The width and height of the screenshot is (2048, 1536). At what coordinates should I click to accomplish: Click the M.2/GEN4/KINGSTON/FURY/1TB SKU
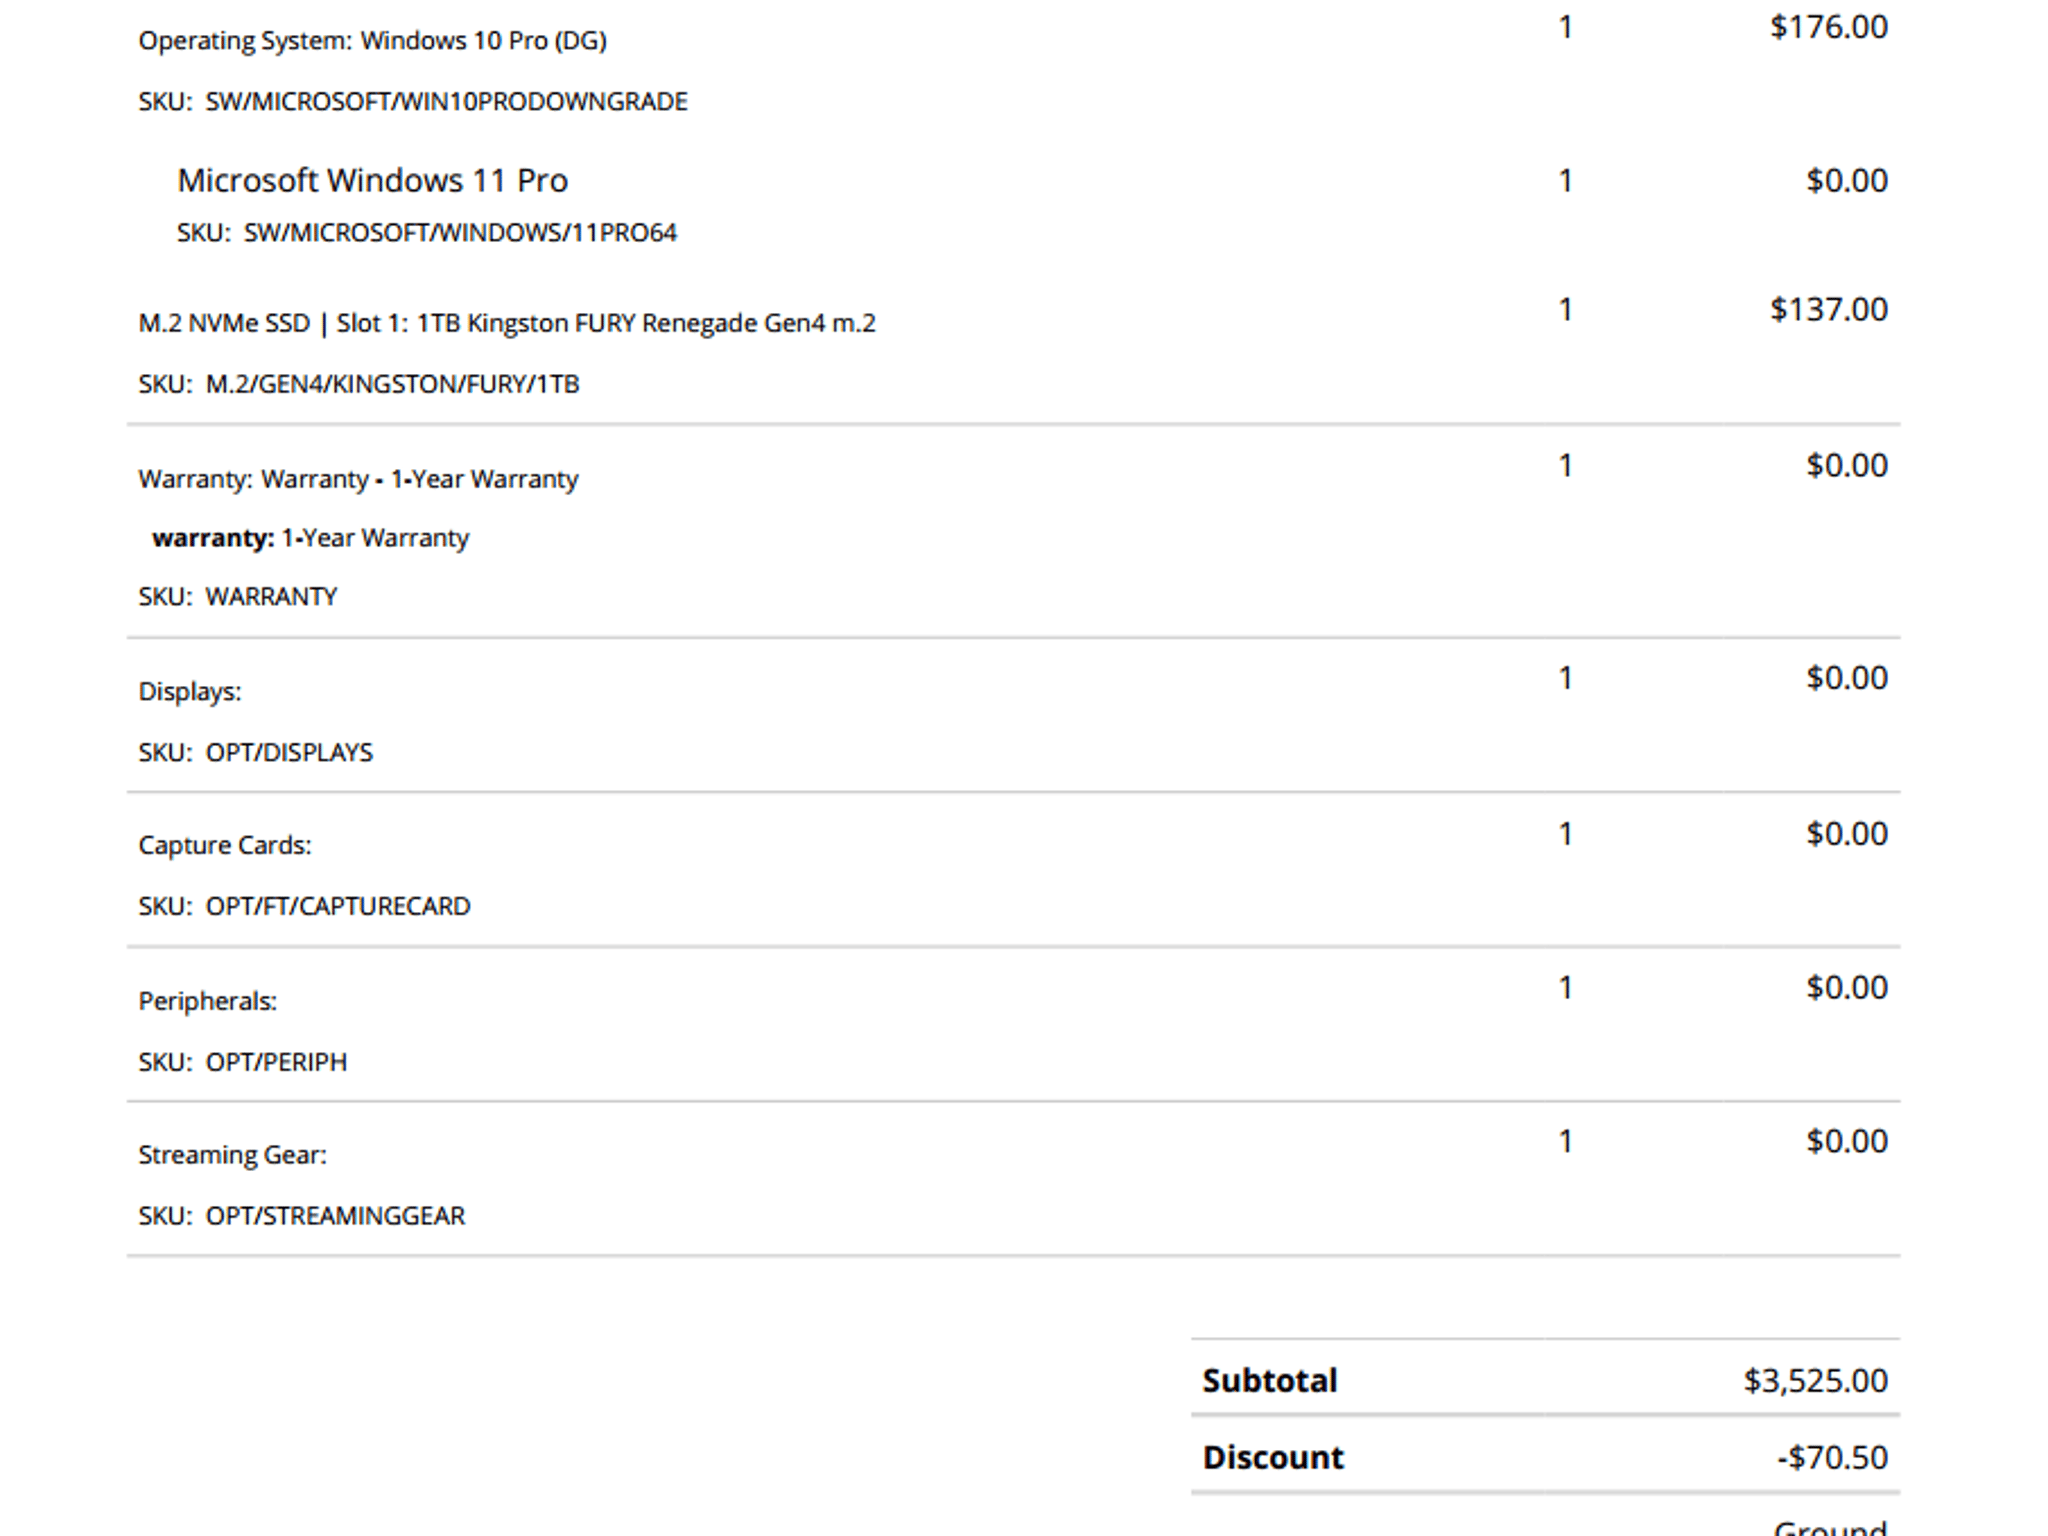[392, 384]
